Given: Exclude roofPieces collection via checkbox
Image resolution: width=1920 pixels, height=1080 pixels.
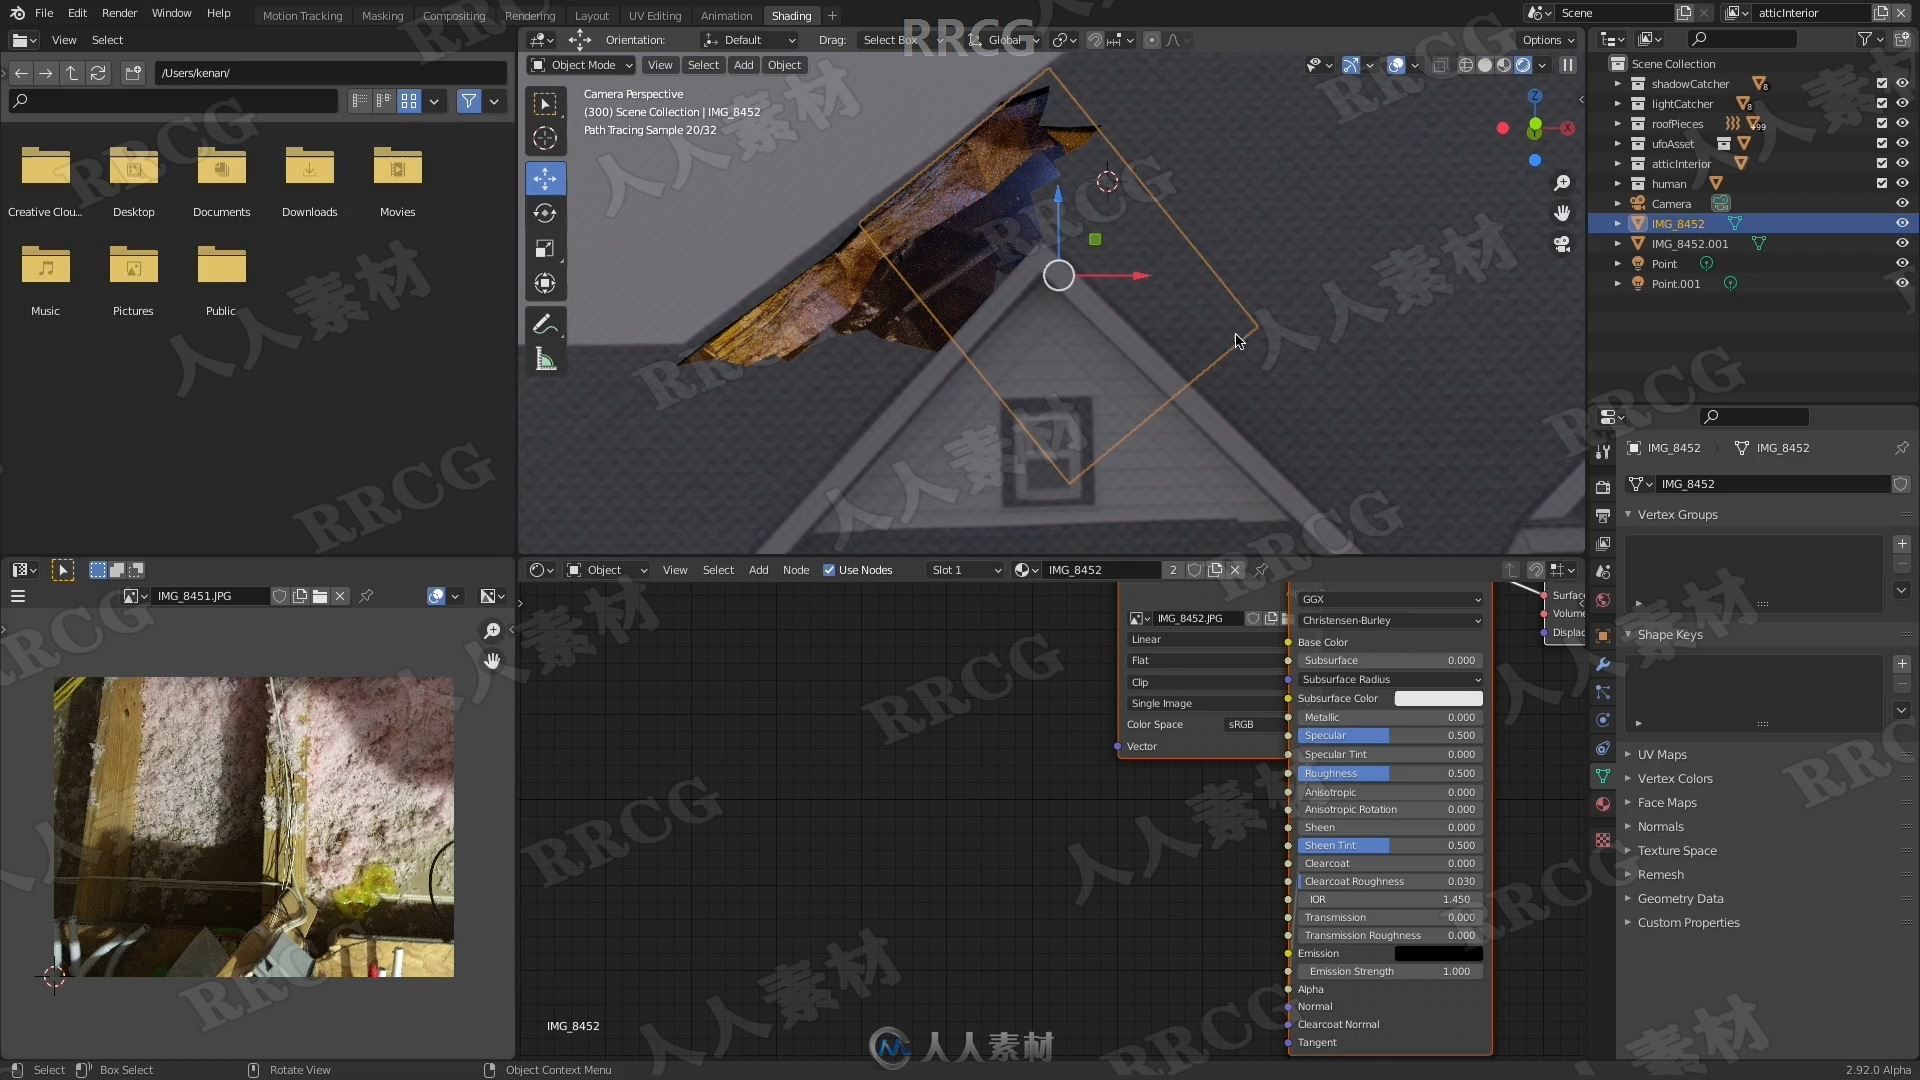Looking at the screenshot, I should click(x=1882, y=124).
